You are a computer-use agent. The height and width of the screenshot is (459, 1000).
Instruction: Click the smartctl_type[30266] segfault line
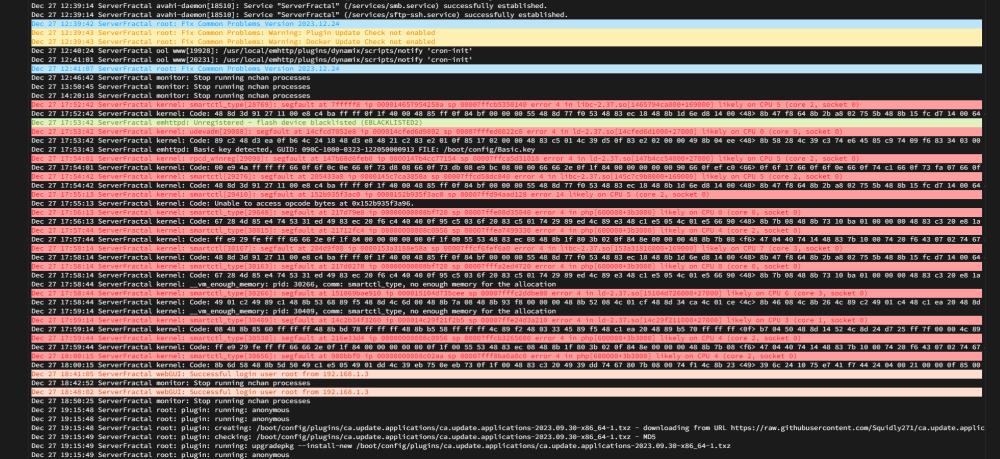[506, 293]
